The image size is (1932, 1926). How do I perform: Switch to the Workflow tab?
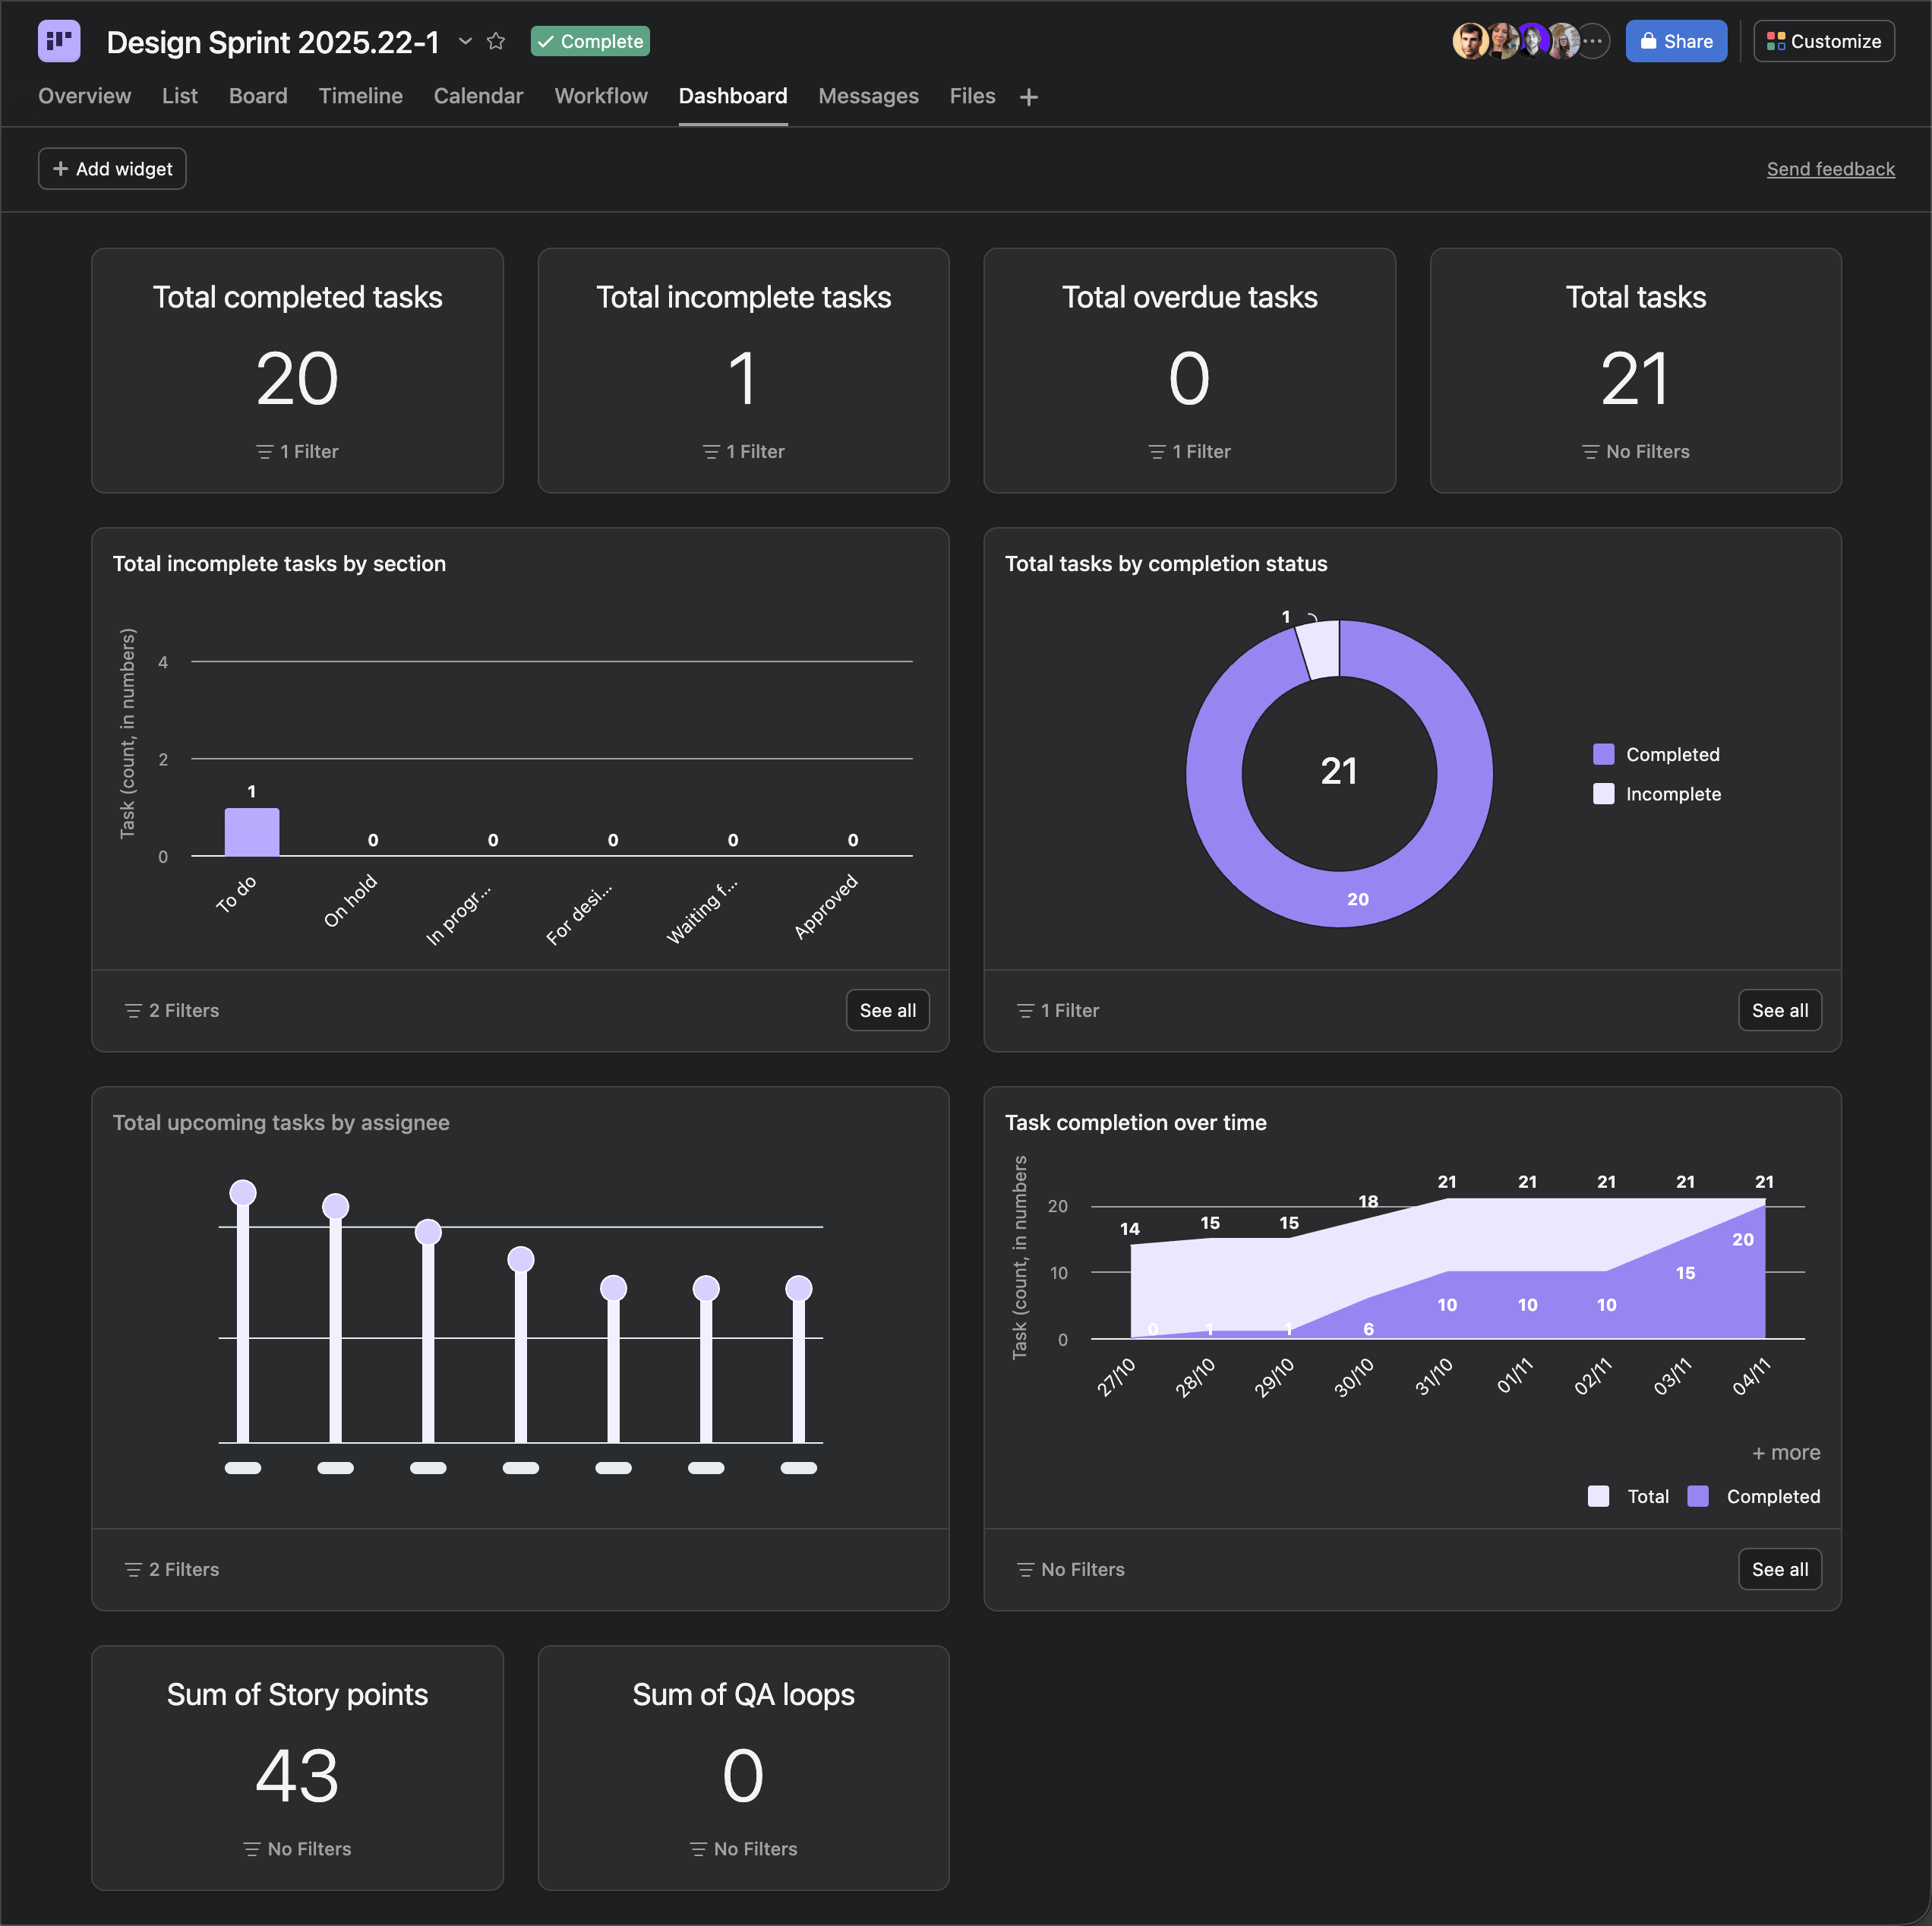[x=601, y=96]
